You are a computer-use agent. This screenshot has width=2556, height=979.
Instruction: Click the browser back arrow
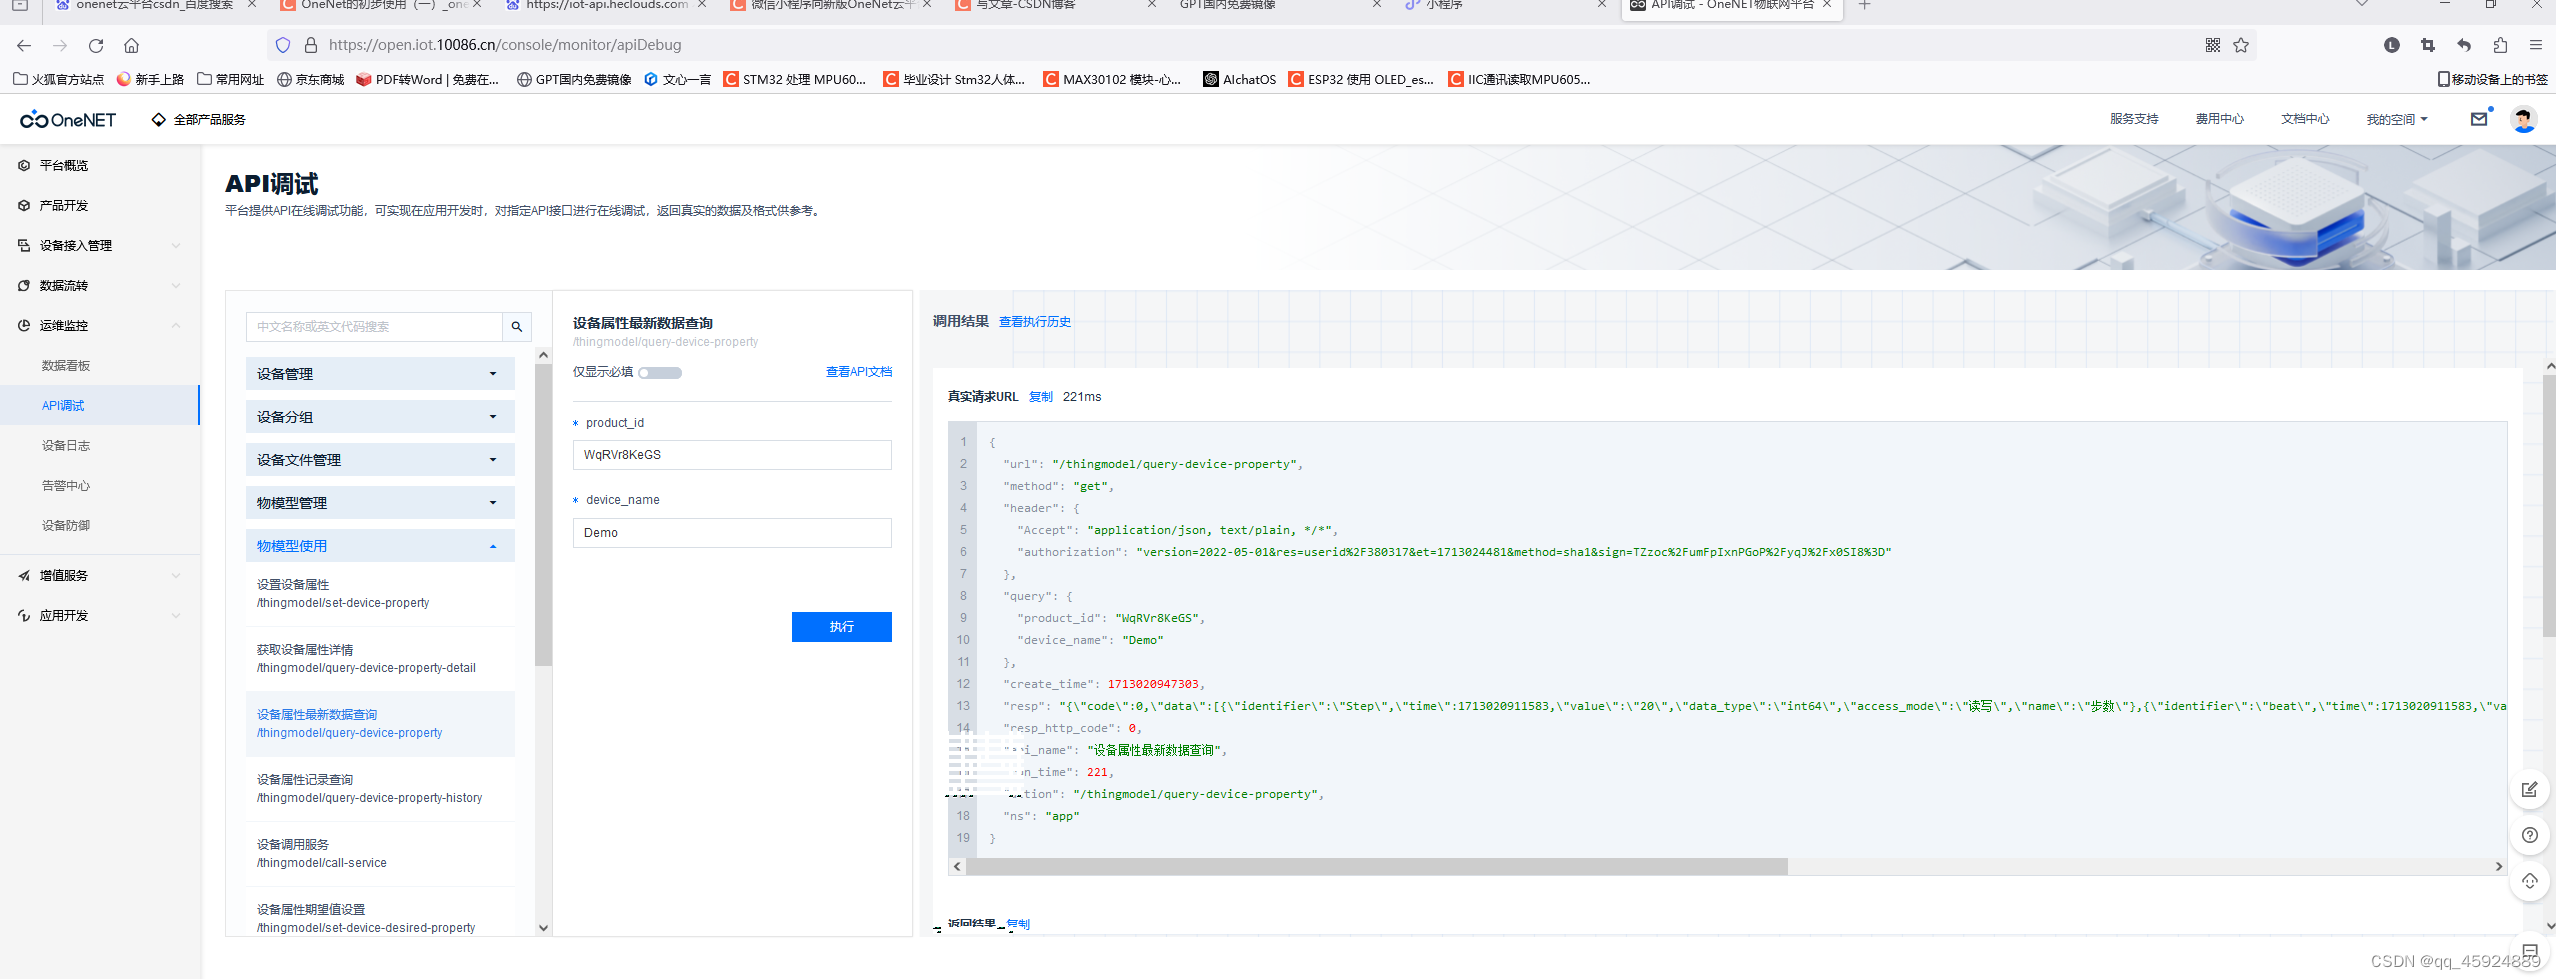point(24,45)
